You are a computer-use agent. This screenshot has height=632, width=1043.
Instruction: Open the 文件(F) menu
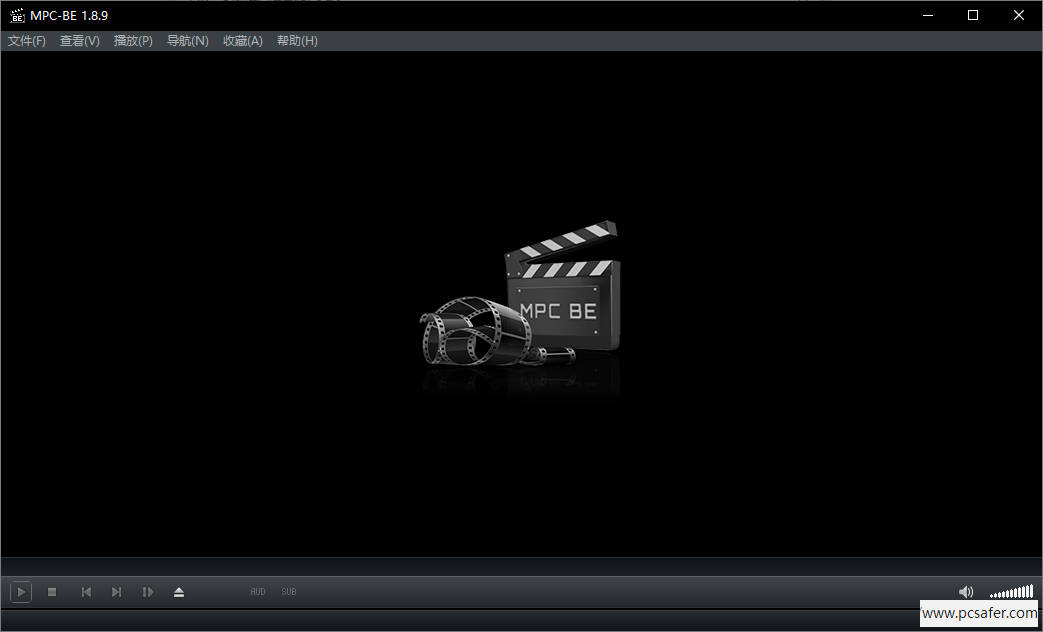(26, 40)
